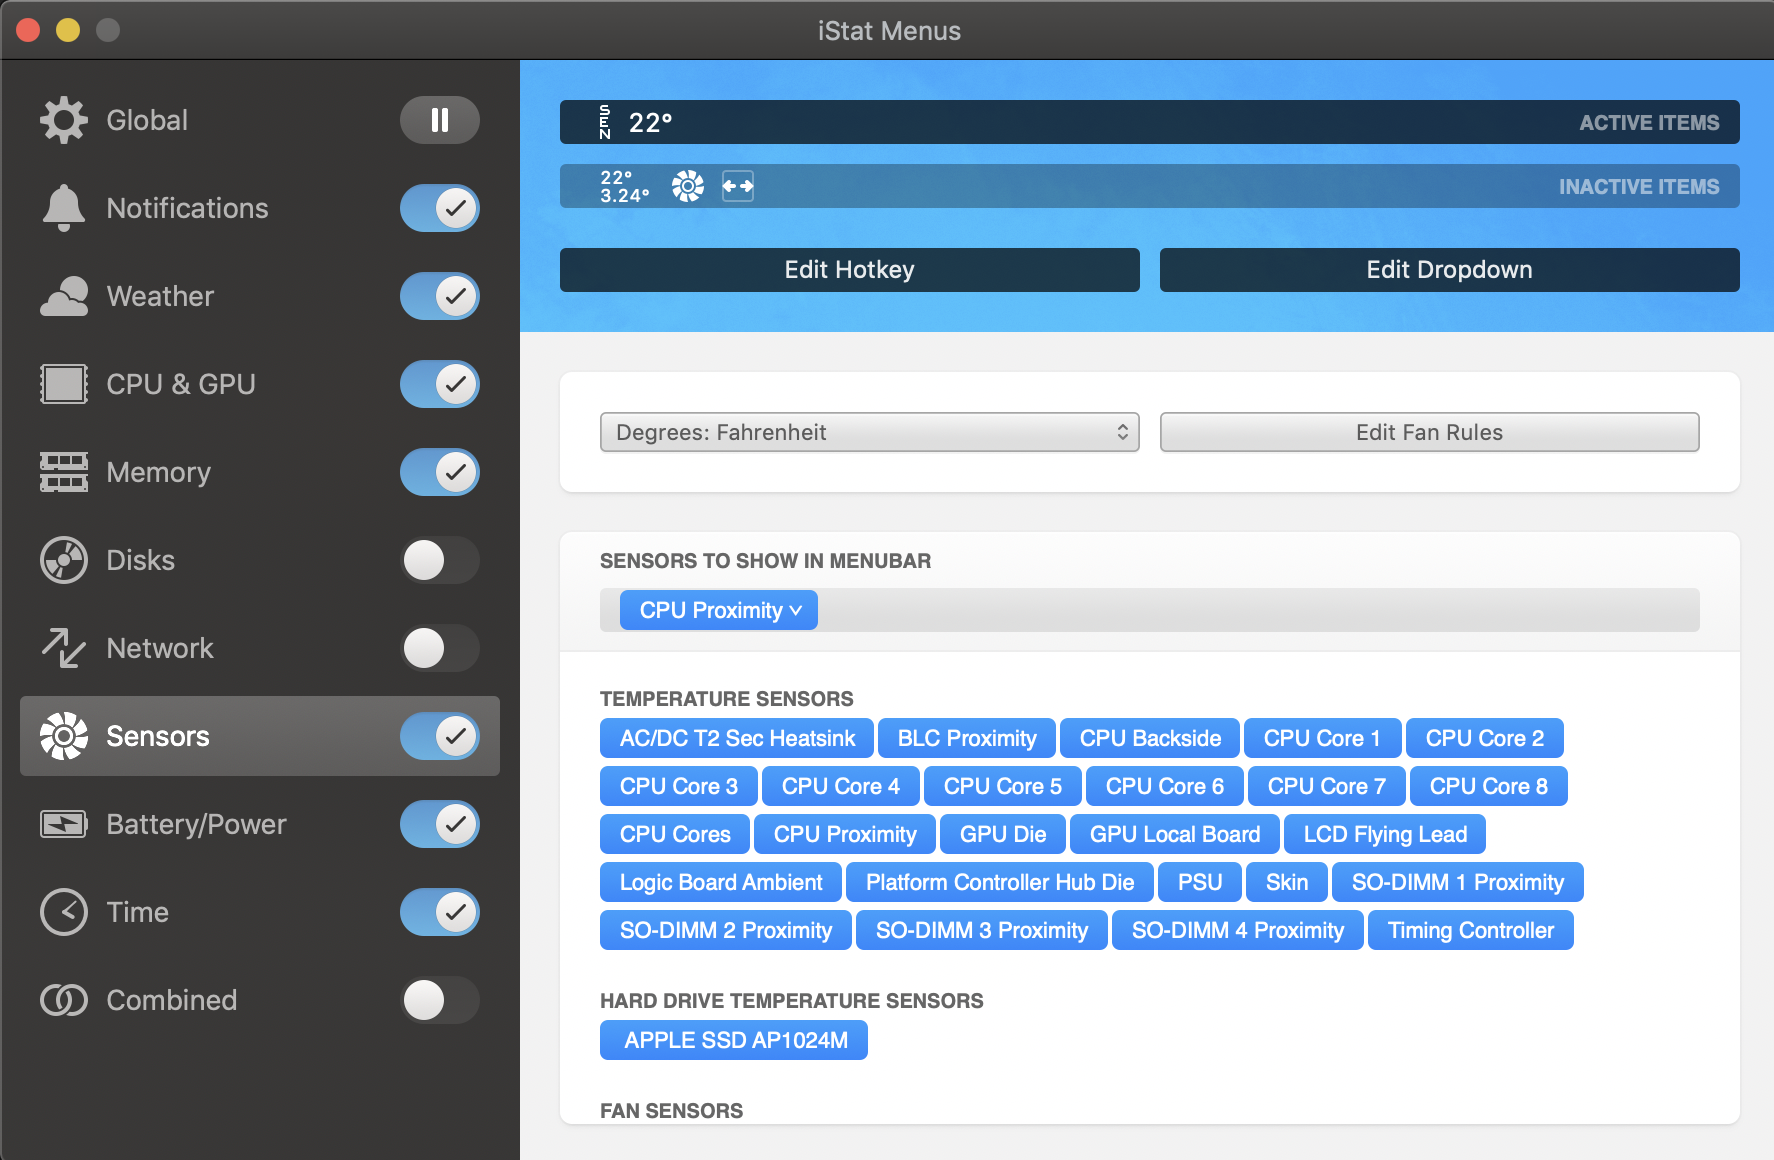This screenshot has width=1774, height=1160.
Task: Open the Memory settings section
Action: click(x=260, y=472)
